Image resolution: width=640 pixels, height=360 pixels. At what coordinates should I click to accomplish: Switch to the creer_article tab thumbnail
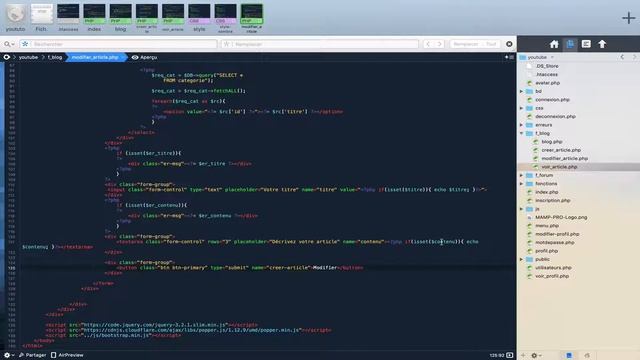click(x=147, y=18)
